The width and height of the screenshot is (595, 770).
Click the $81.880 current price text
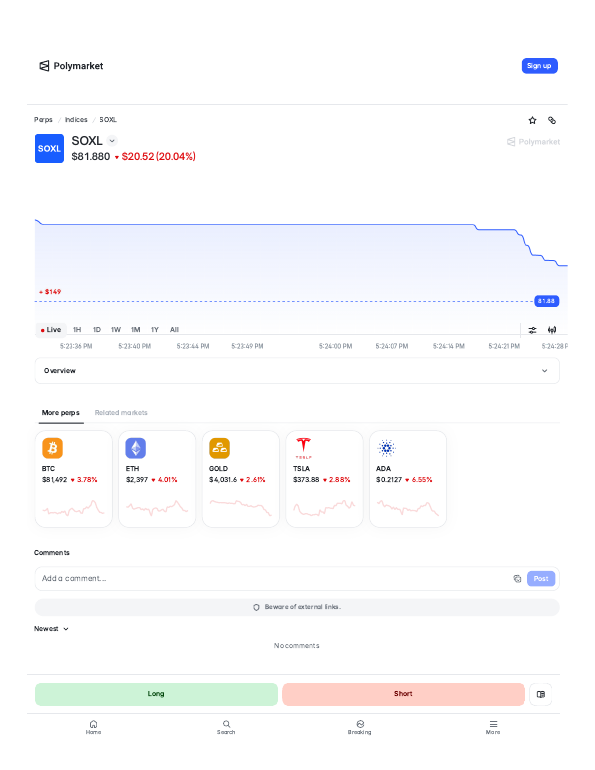point(91,157)
